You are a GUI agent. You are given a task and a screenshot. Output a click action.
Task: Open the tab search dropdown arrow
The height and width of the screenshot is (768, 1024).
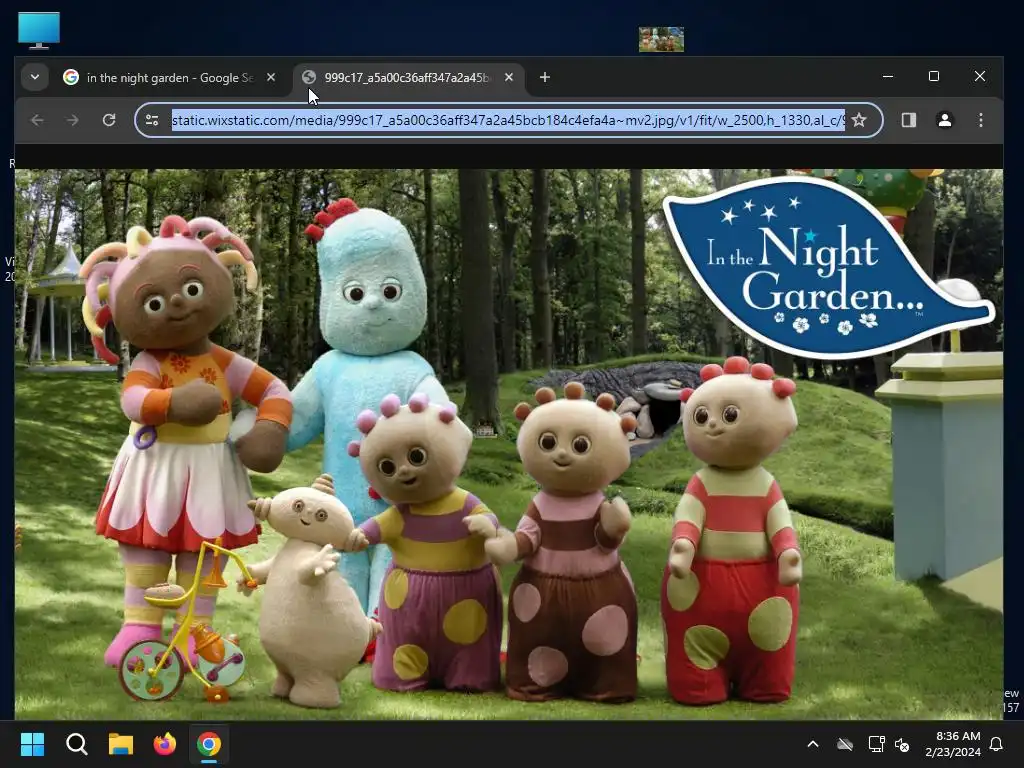point(35,77)
